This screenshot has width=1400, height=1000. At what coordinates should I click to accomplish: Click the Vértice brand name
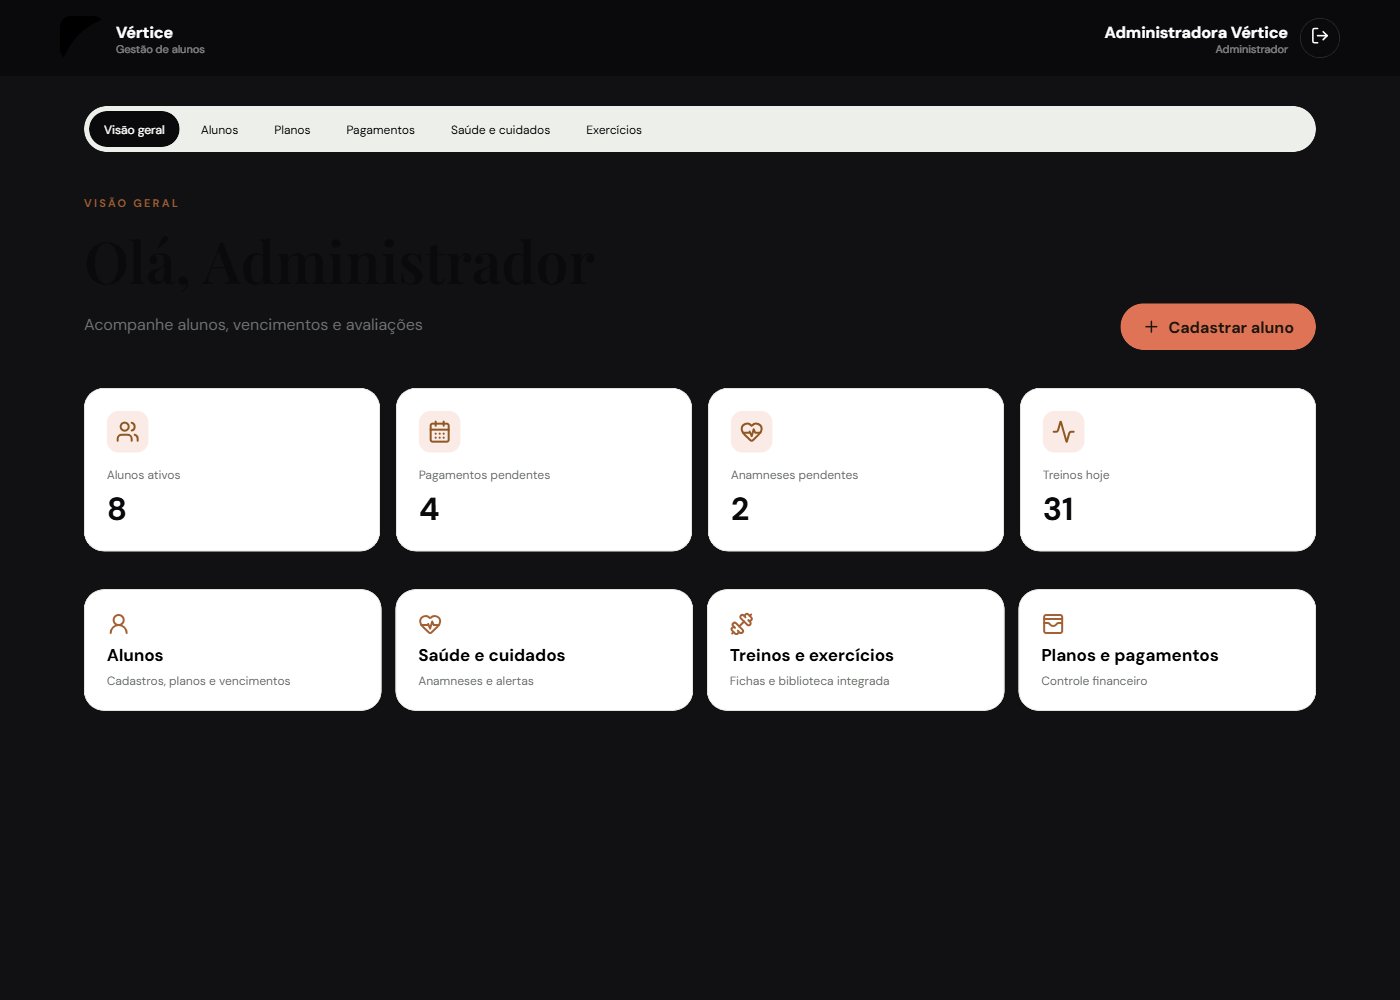144,32
